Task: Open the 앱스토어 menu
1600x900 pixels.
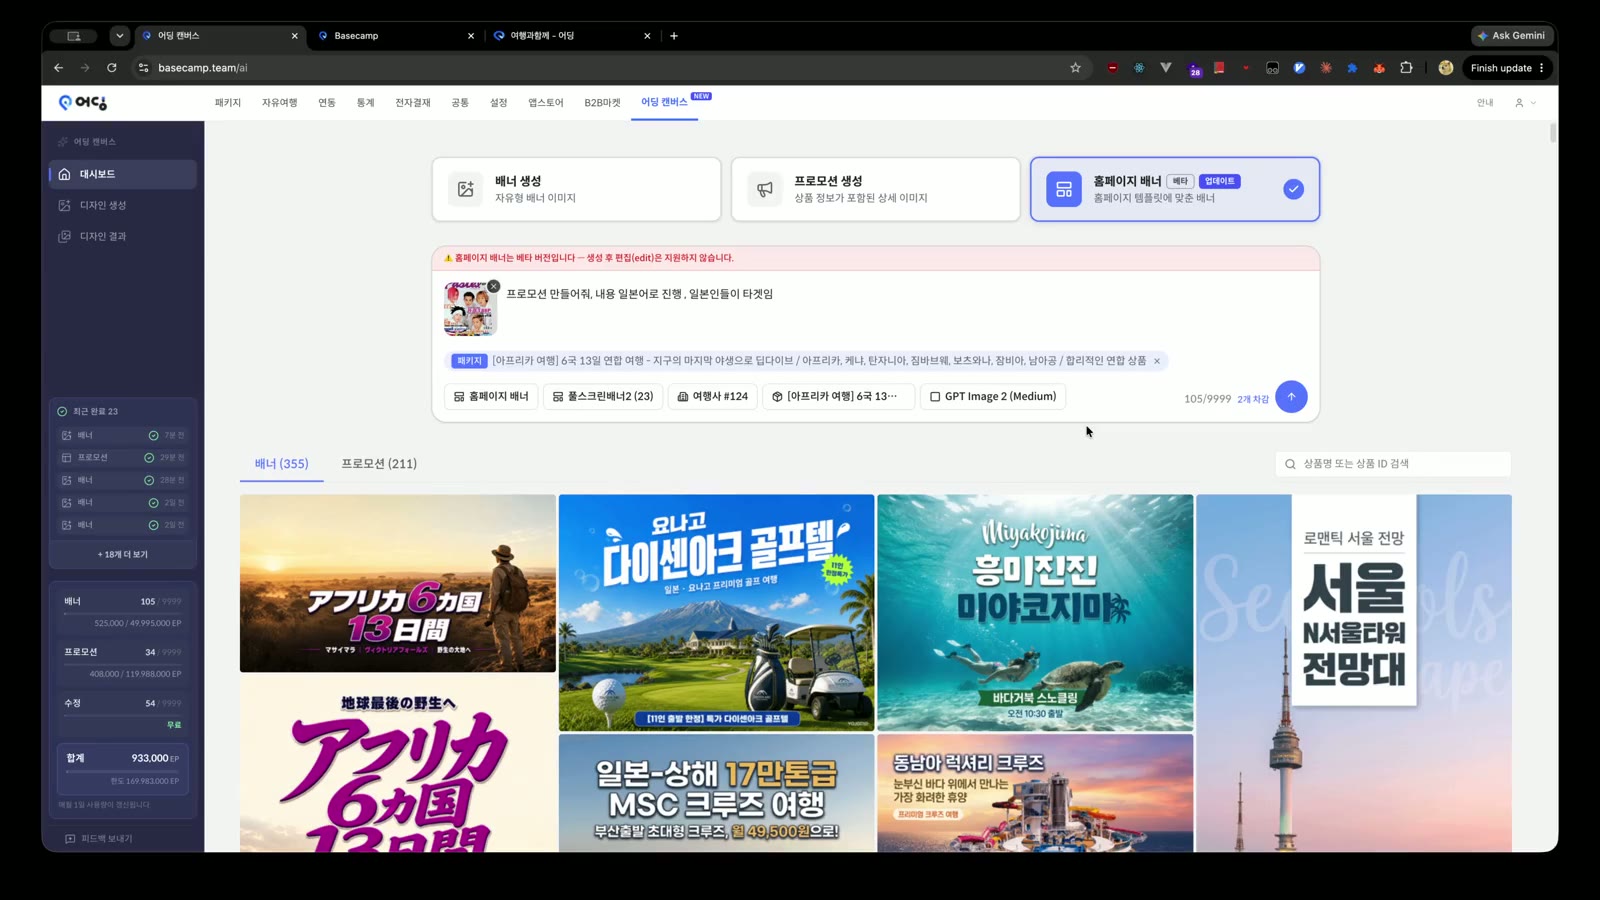Action: pyautogui.click(x=546, y=103)
